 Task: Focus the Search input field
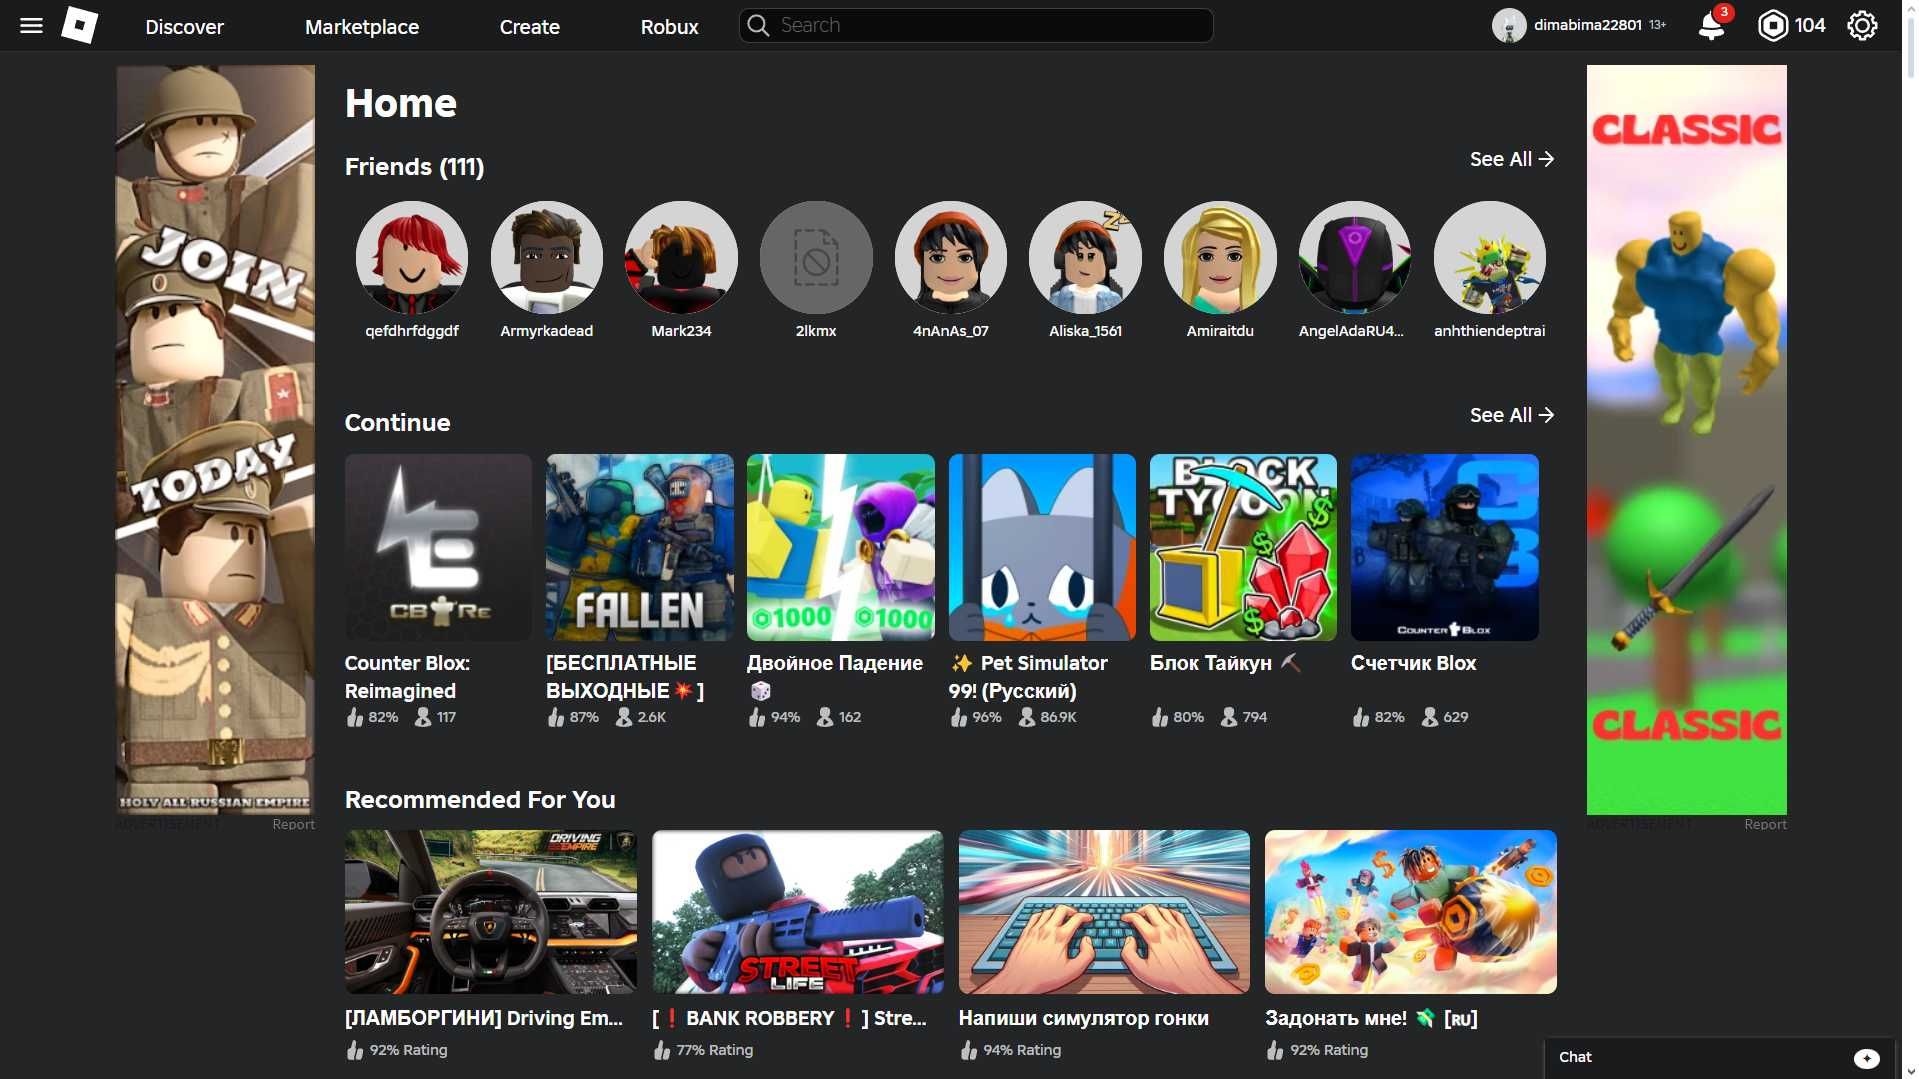point(976,26)
